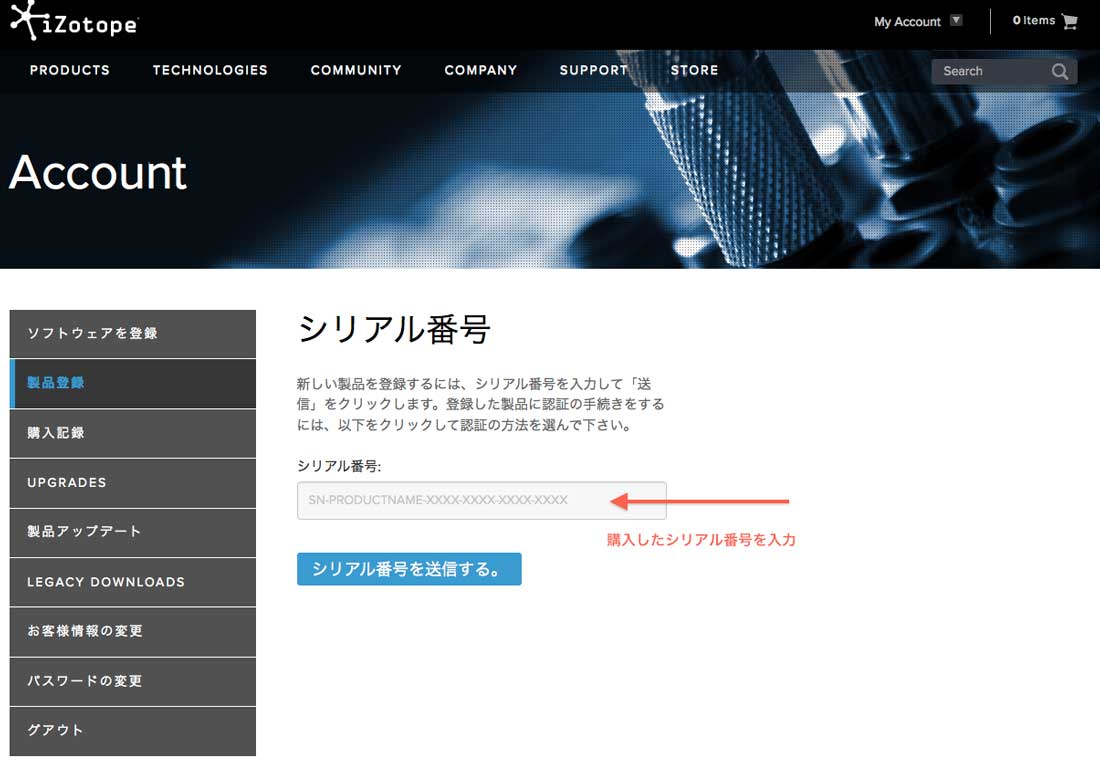Image resolution: width=1100 pixels, height=763 pixels.
Task: Submit with シリアル番号を送信する。 button
Action: click(409, 569)
